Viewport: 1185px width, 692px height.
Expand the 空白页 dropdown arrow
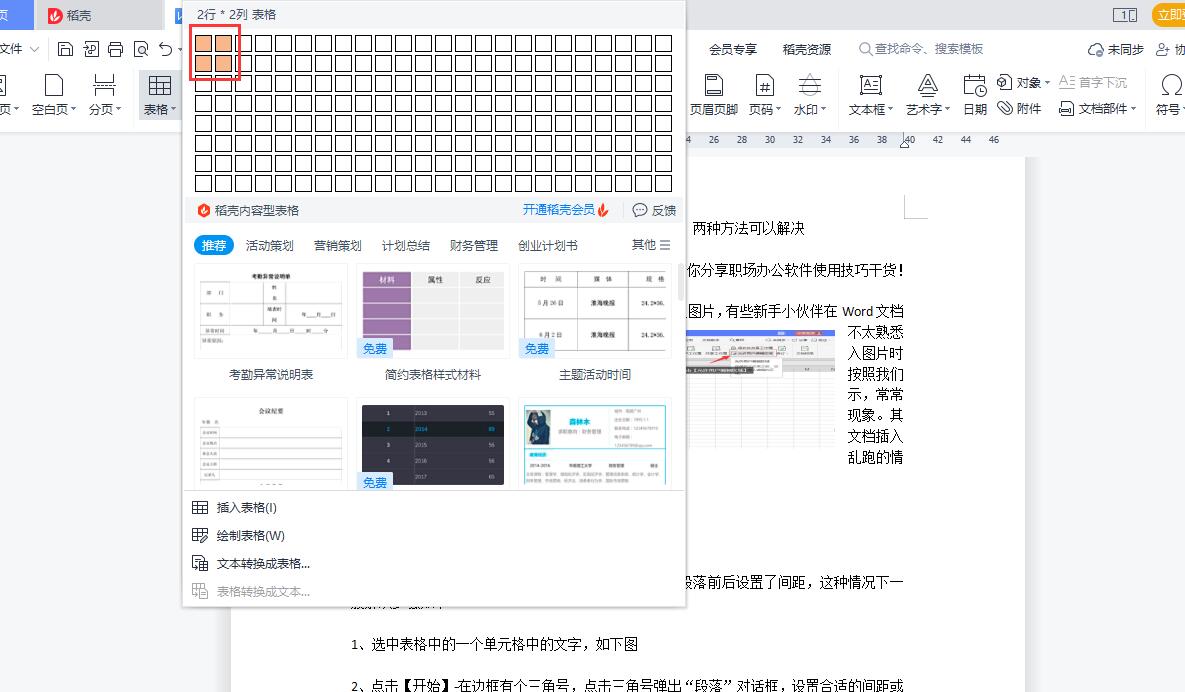73,110
